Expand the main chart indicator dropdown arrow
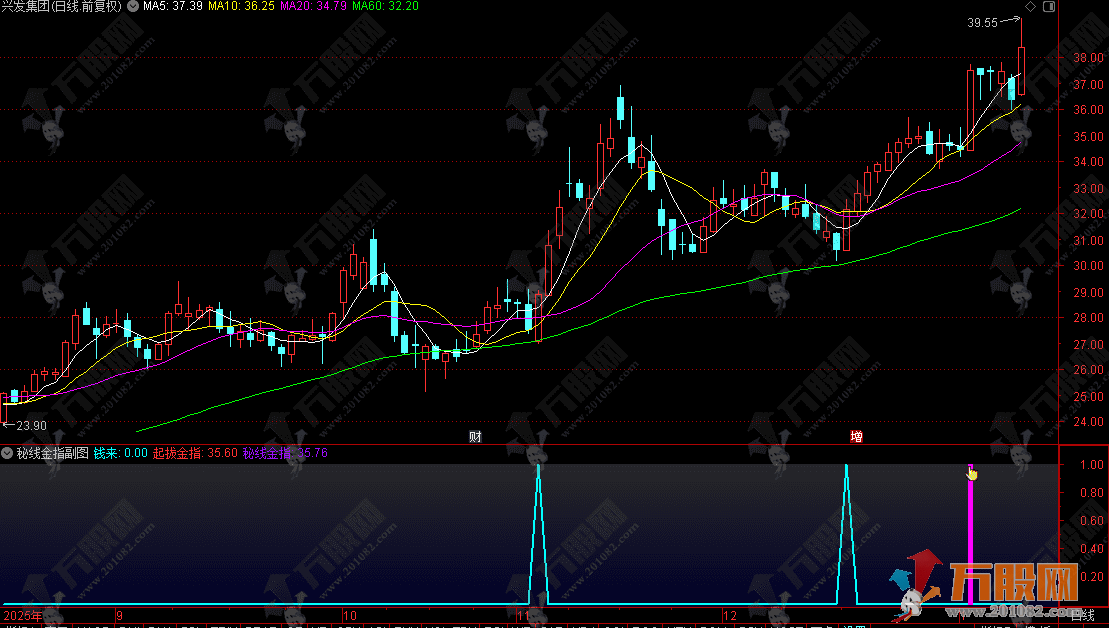Image resolution: width=1109 pixels, height=628 pixels. pos(134,6)
